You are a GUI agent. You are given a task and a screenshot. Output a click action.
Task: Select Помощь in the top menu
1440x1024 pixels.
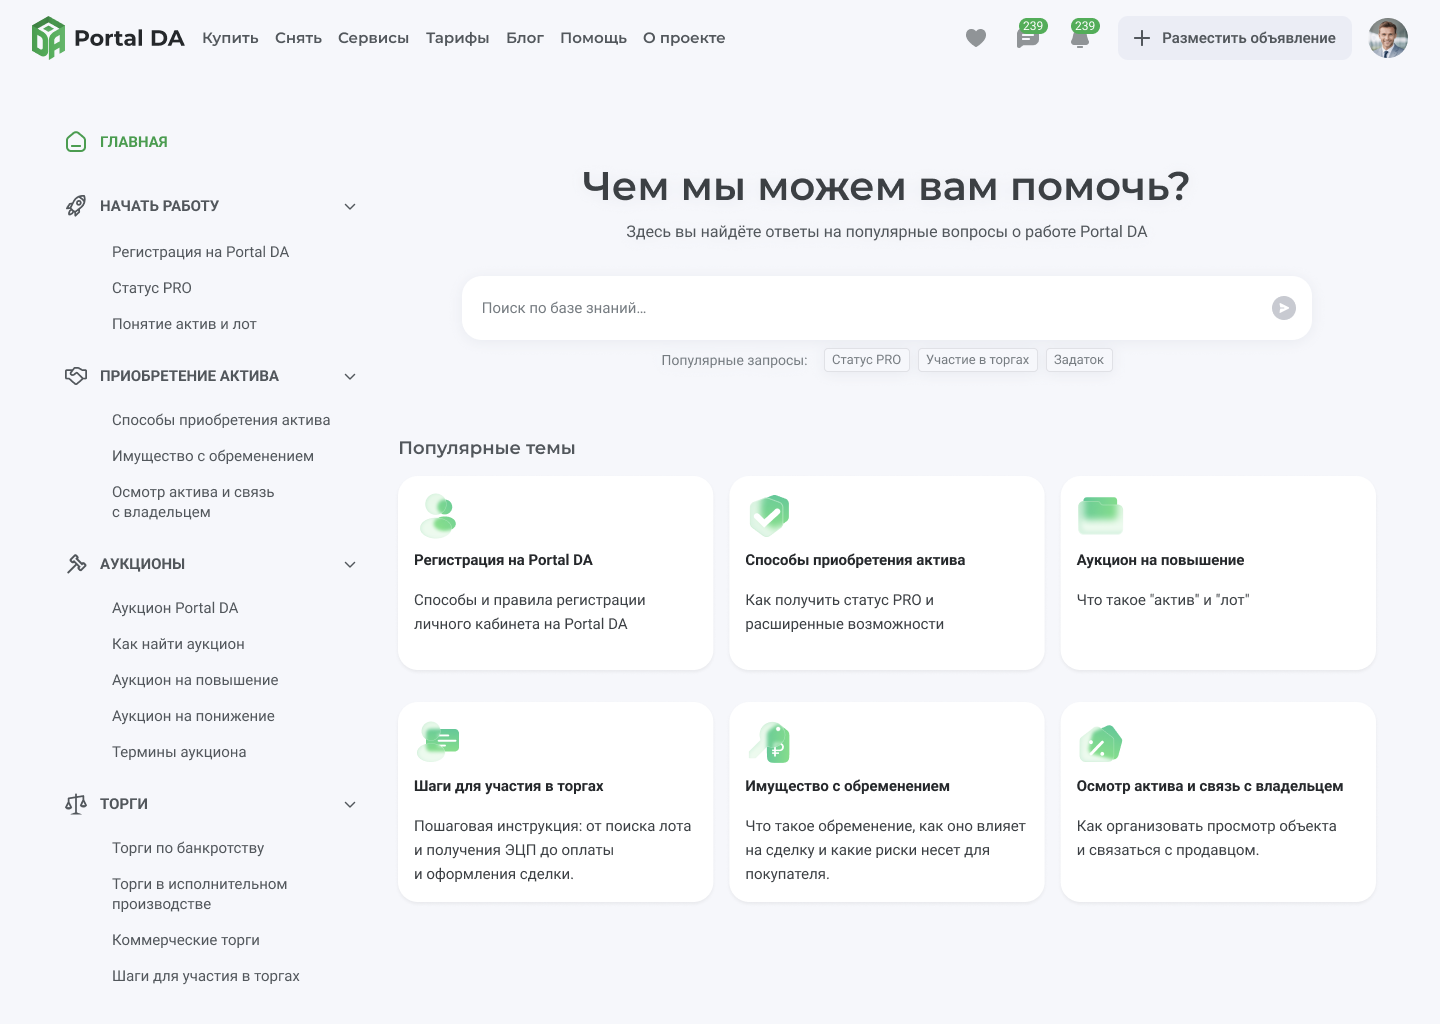[x=593, y=38]
